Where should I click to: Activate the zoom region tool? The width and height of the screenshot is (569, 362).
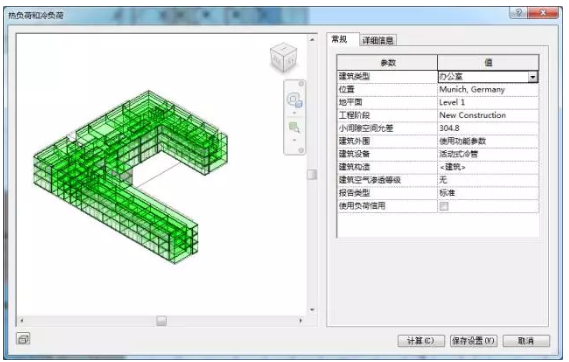tap(294, 127)
